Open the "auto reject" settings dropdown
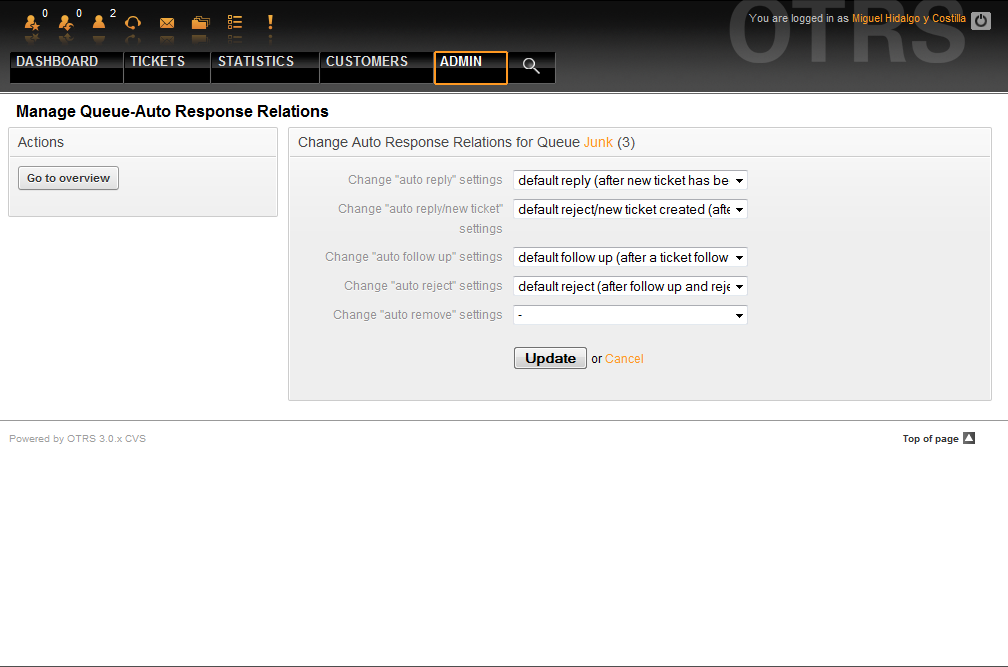1008x667 pixels. coord(630,287)
